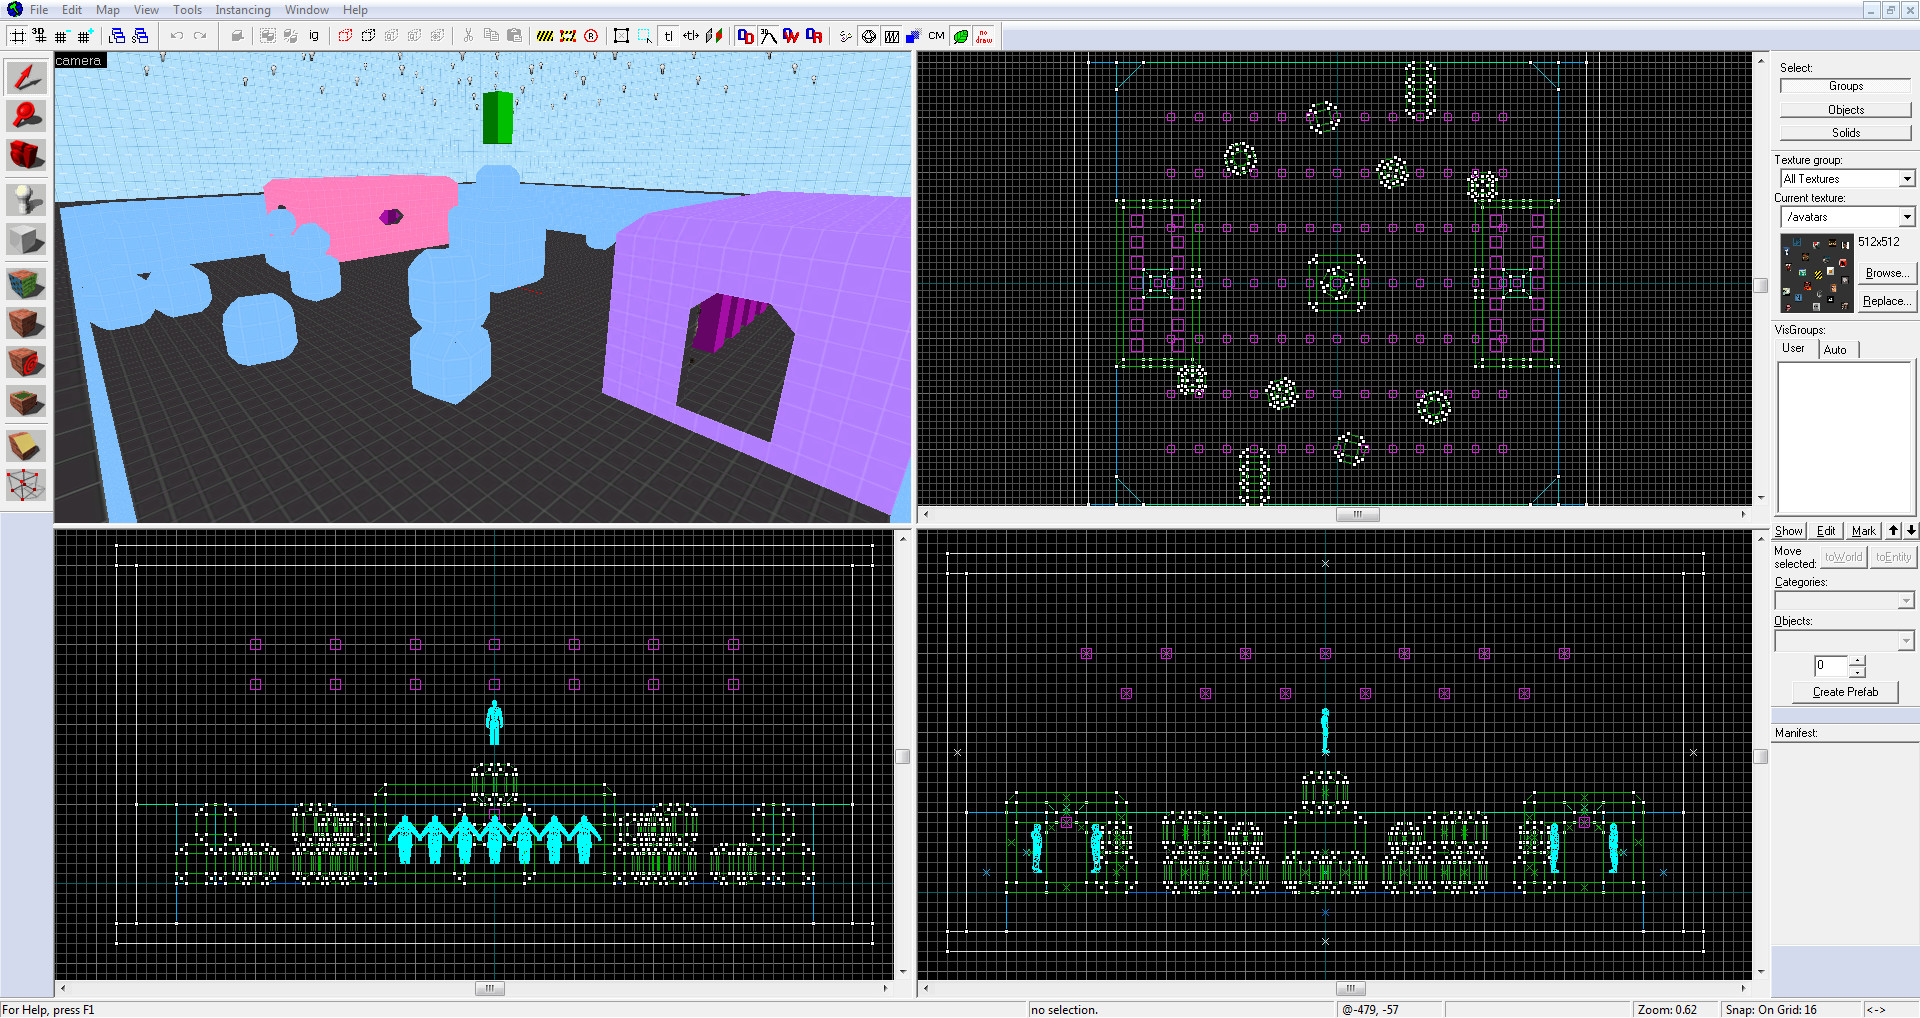Image resolution: width=1920 pixels, height=1018 pixels.
Task: Click the Create Prefab button
Action: (x=1844, y=692)
